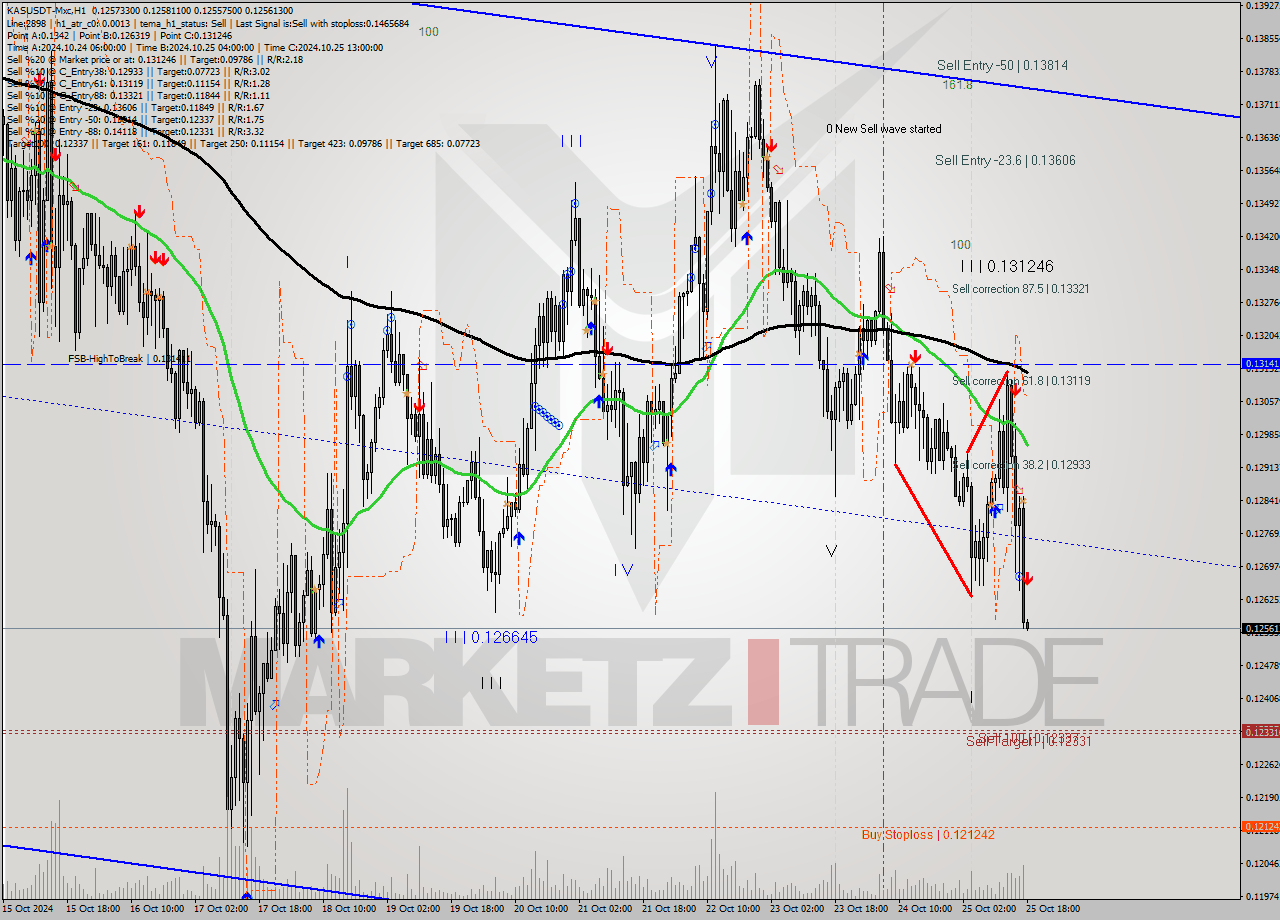The width and height of the screenshot is (1280, 920).
Task: Click the '25 Oct 18:00' time label
Action: click(1053, 909)
